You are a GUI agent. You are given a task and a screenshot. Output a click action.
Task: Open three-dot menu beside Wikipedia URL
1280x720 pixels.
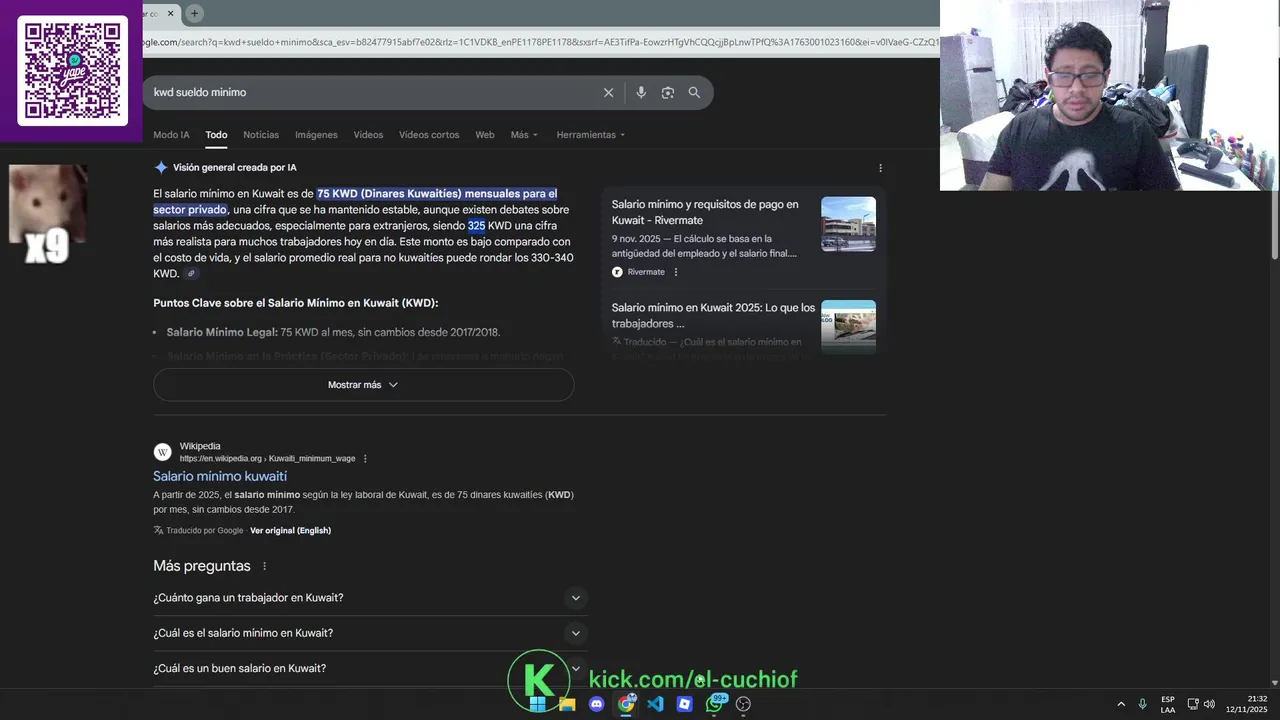(x=365, y=459)
